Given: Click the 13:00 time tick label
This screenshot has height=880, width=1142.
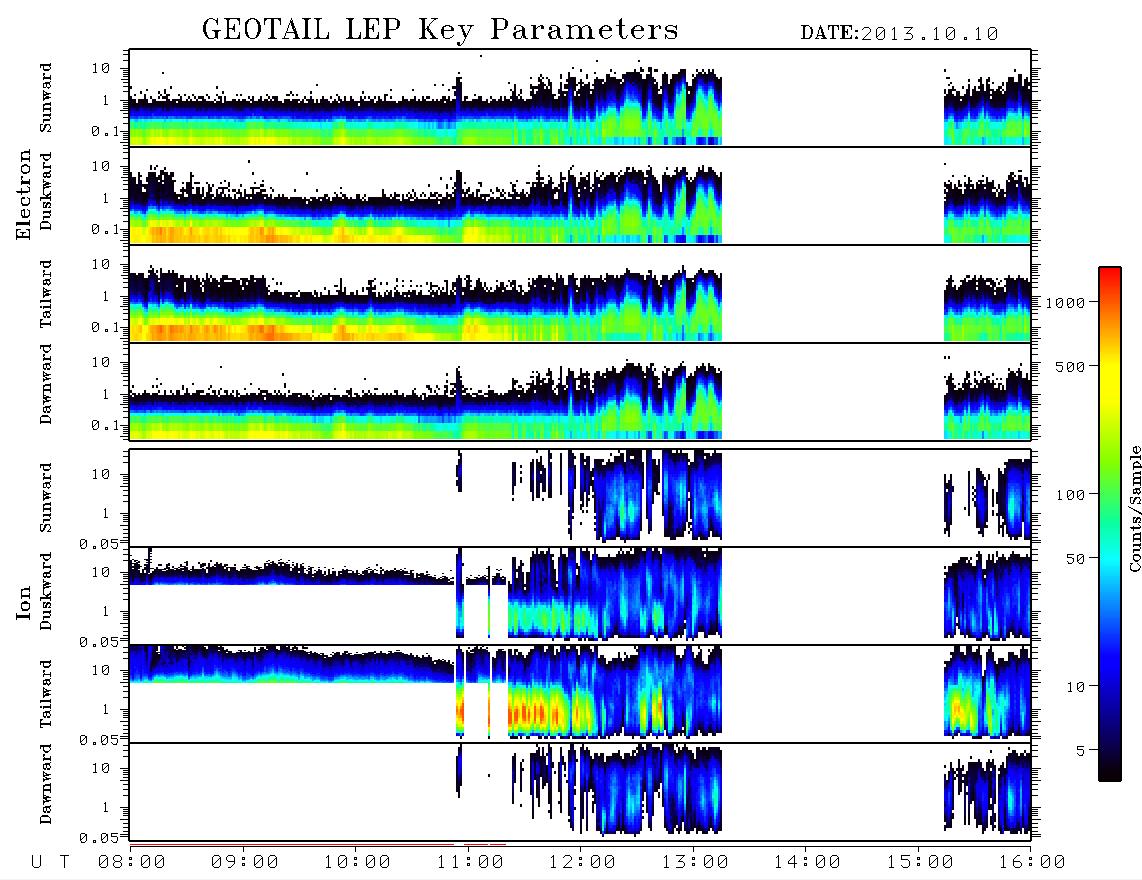Looking at the screenshot, I should point(695,863).
